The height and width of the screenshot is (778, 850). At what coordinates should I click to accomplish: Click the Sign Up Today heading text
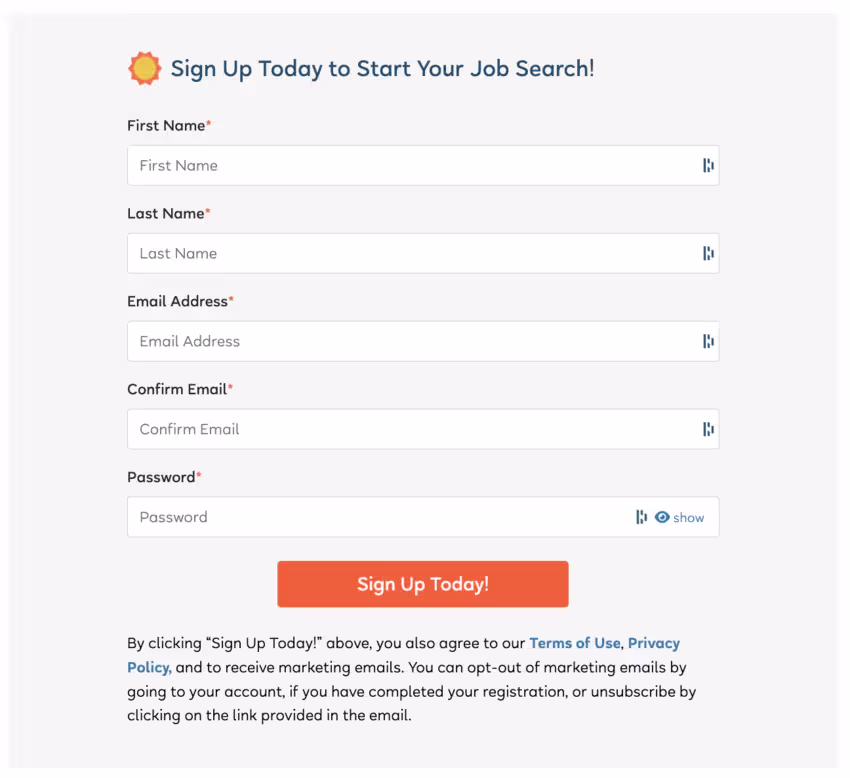pos(383,68)
